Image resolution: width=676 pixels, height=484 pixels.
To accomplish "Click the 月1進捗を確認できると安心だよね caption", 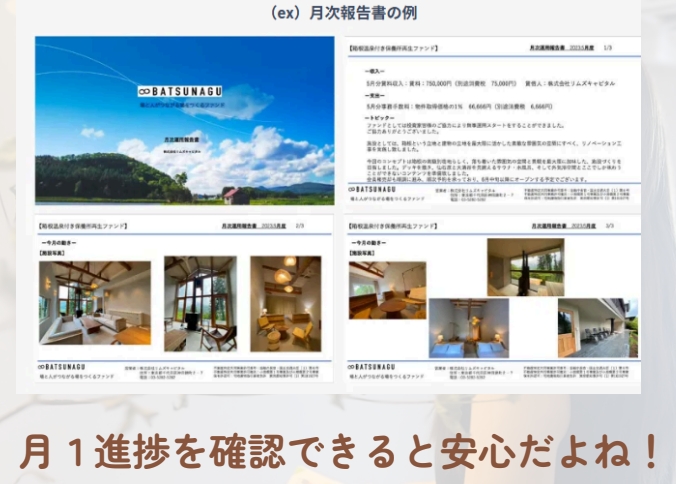I will [337, 450].
